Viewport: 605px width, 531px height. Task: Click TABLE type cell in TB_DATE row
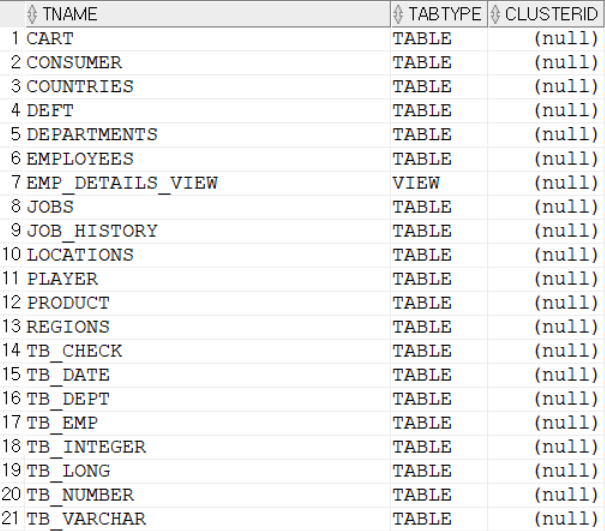pyautogui.click(x=439, y=375)
